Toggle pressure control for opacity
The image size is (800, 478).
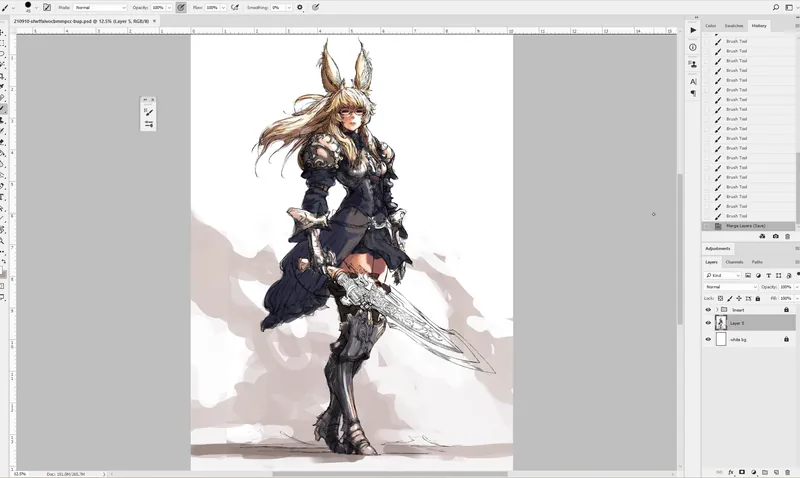181,7
